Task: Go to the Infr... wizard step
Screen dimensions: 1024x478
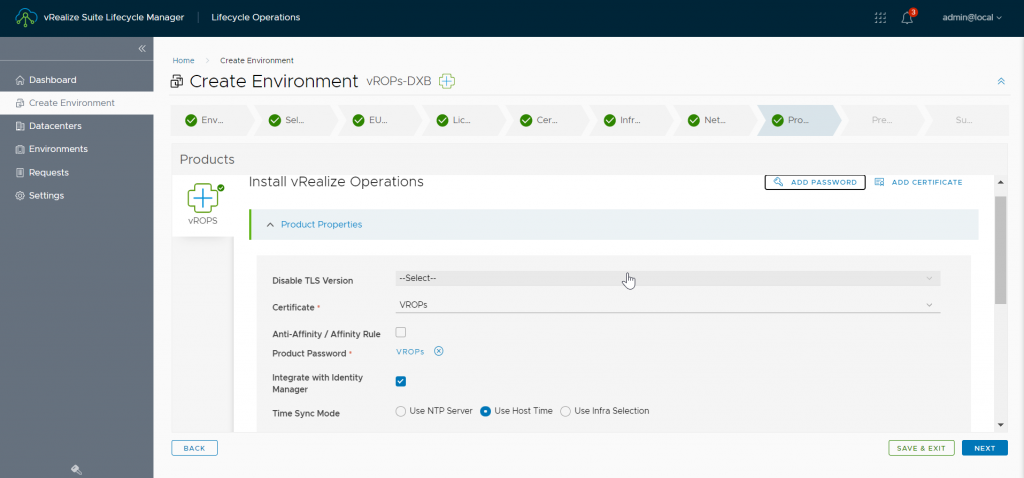Action: tap(630, 120)
